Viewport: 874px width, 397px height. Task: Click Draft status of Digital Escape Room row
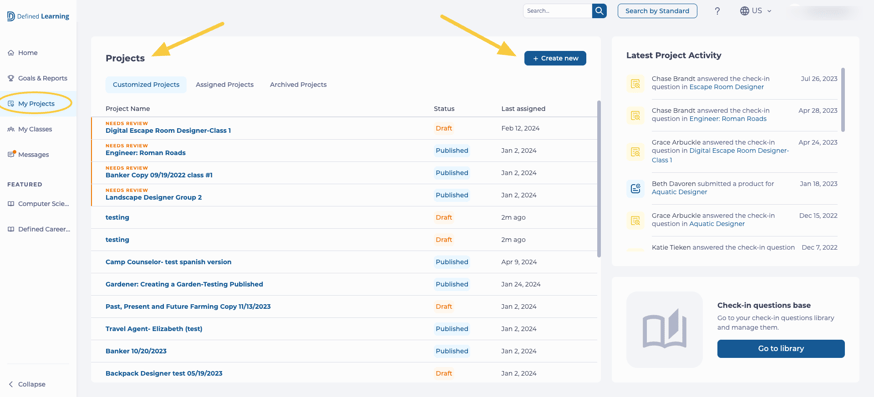tap(444, 128)
